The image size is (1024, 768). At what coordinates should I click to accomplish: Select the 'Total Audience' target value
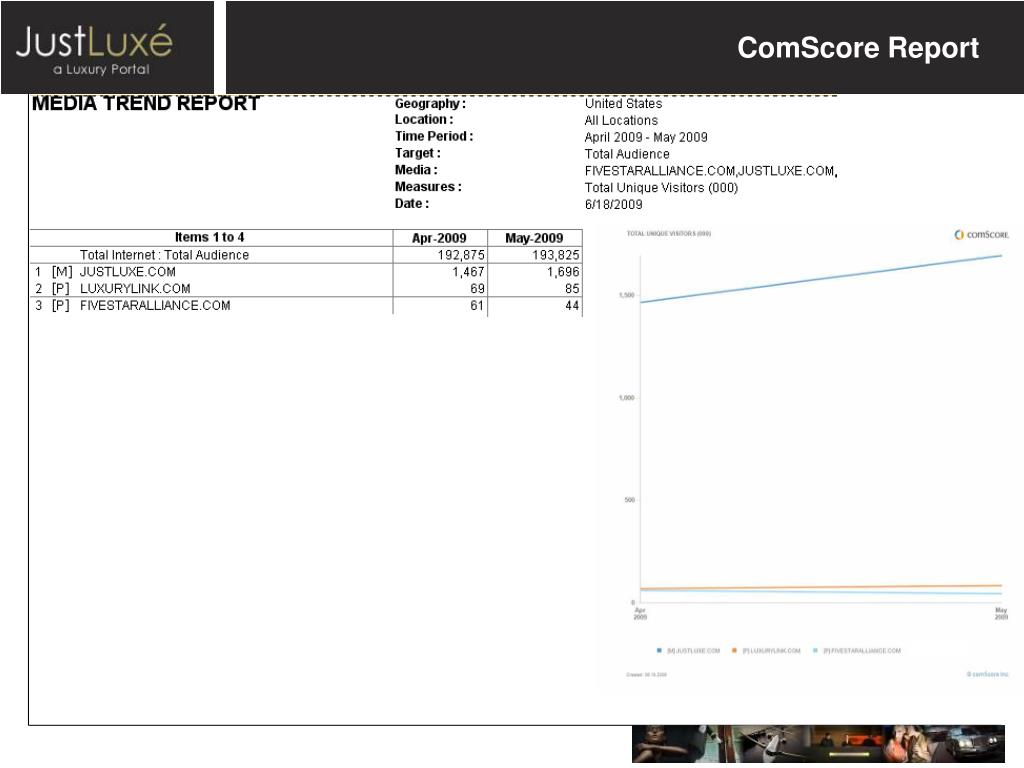627,154
